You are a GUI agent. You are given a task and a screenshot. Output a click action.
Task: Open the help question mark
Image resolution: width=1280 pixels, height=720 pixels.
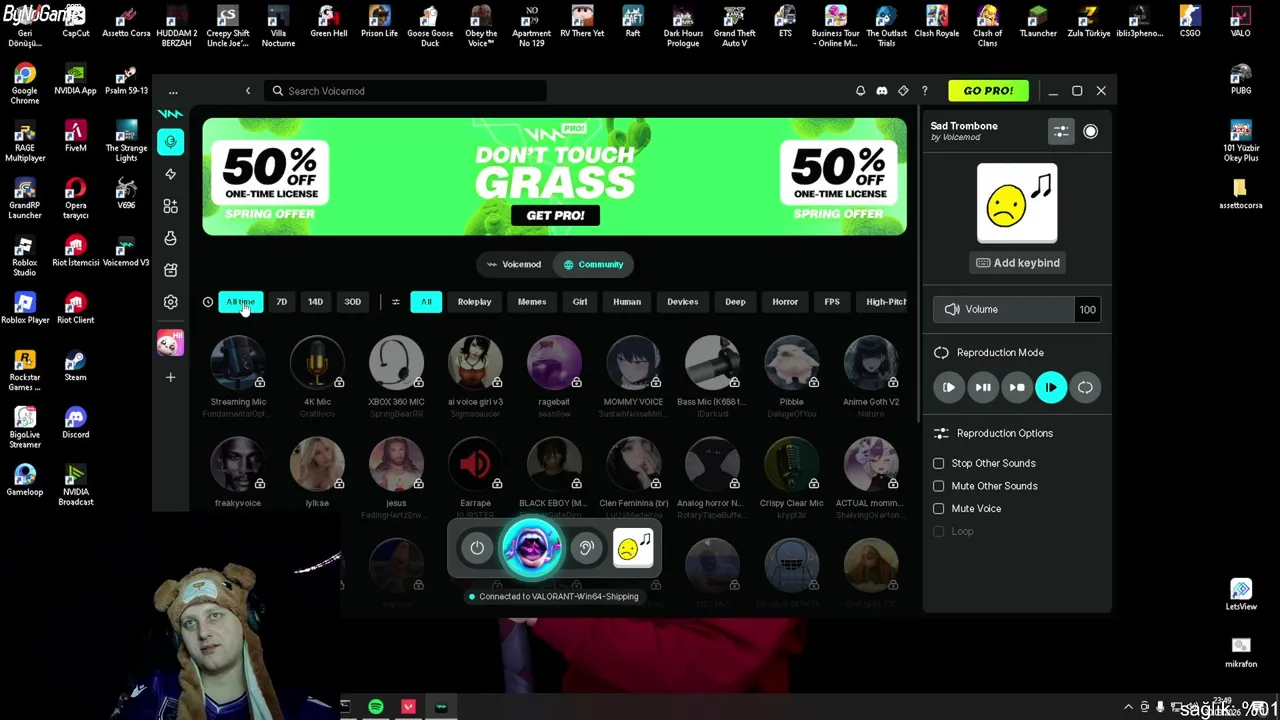[x=924, y=91]
